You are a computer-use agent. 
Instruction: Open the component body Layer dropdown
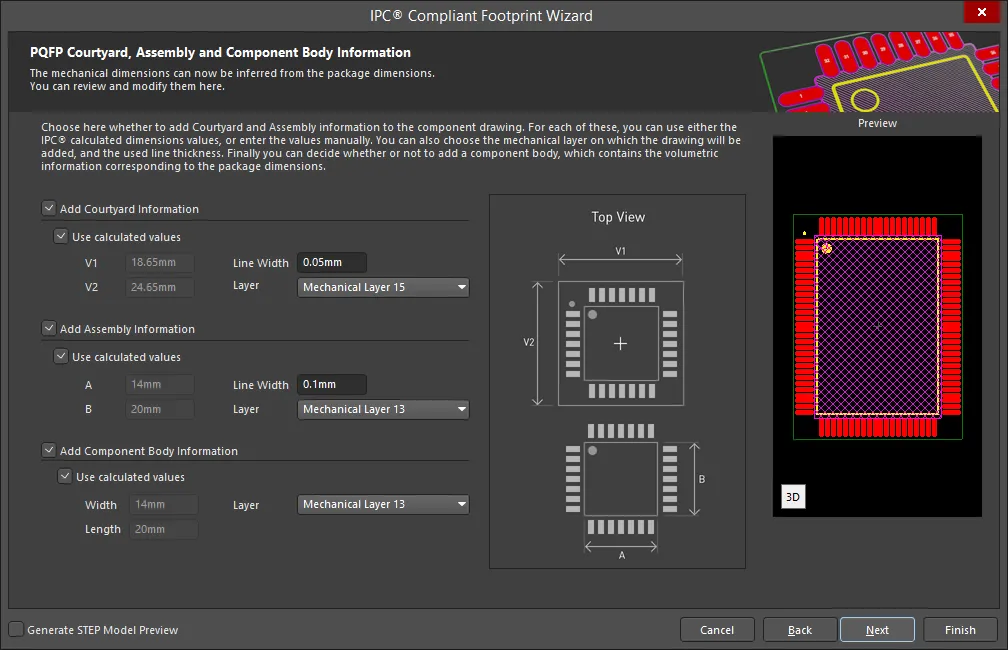click(x=383, y=505)
